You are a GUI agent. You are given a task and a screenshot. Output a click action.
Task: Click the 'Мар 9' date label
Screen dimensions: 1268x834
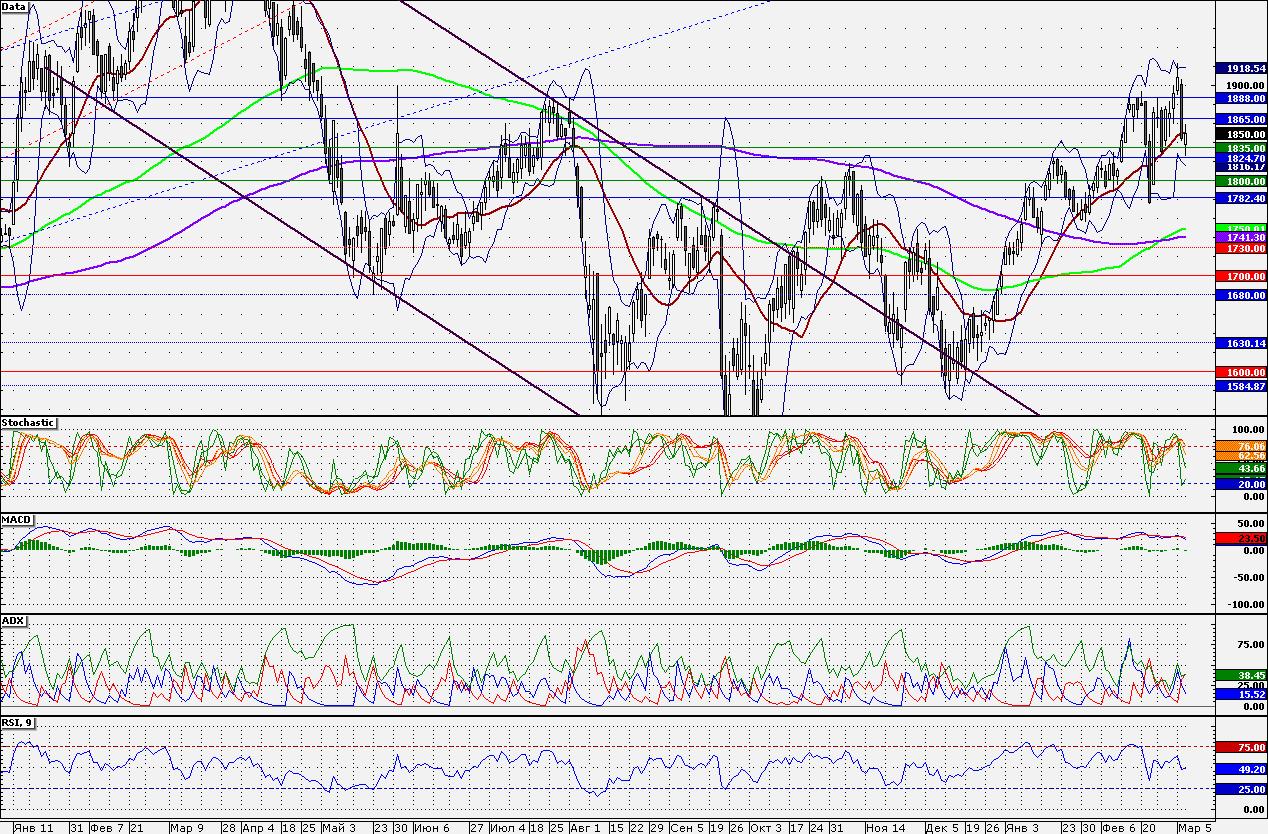pos(187,827)
